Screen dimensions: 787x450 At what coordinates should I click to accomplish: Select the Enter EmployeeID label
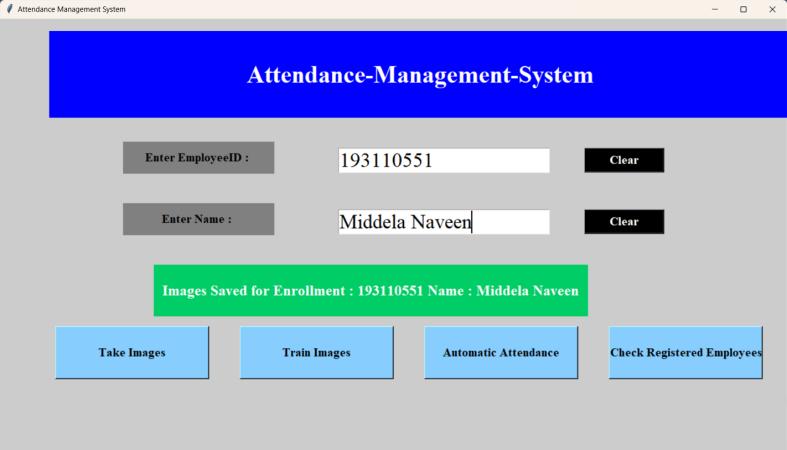(x=198, y=158)
